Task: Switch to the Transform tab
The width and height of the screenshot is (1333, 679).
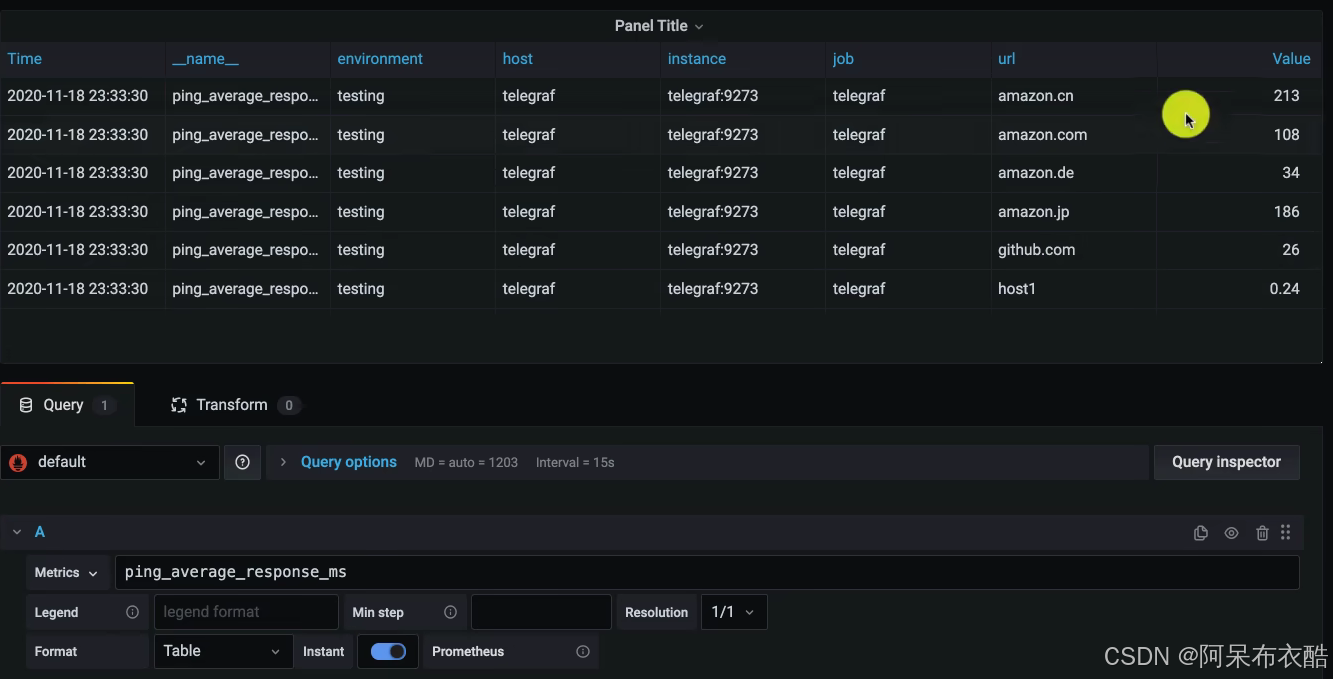Action: coord(231,404)
